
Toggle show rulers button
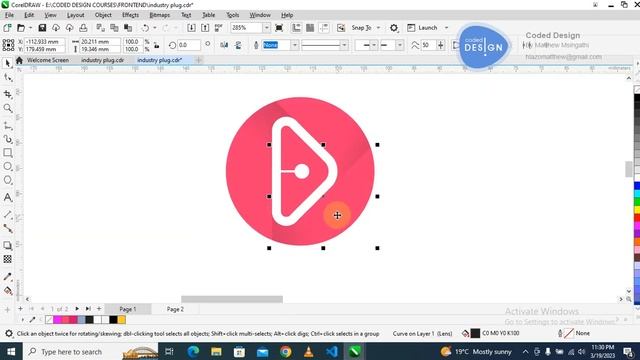coord(296,28)
